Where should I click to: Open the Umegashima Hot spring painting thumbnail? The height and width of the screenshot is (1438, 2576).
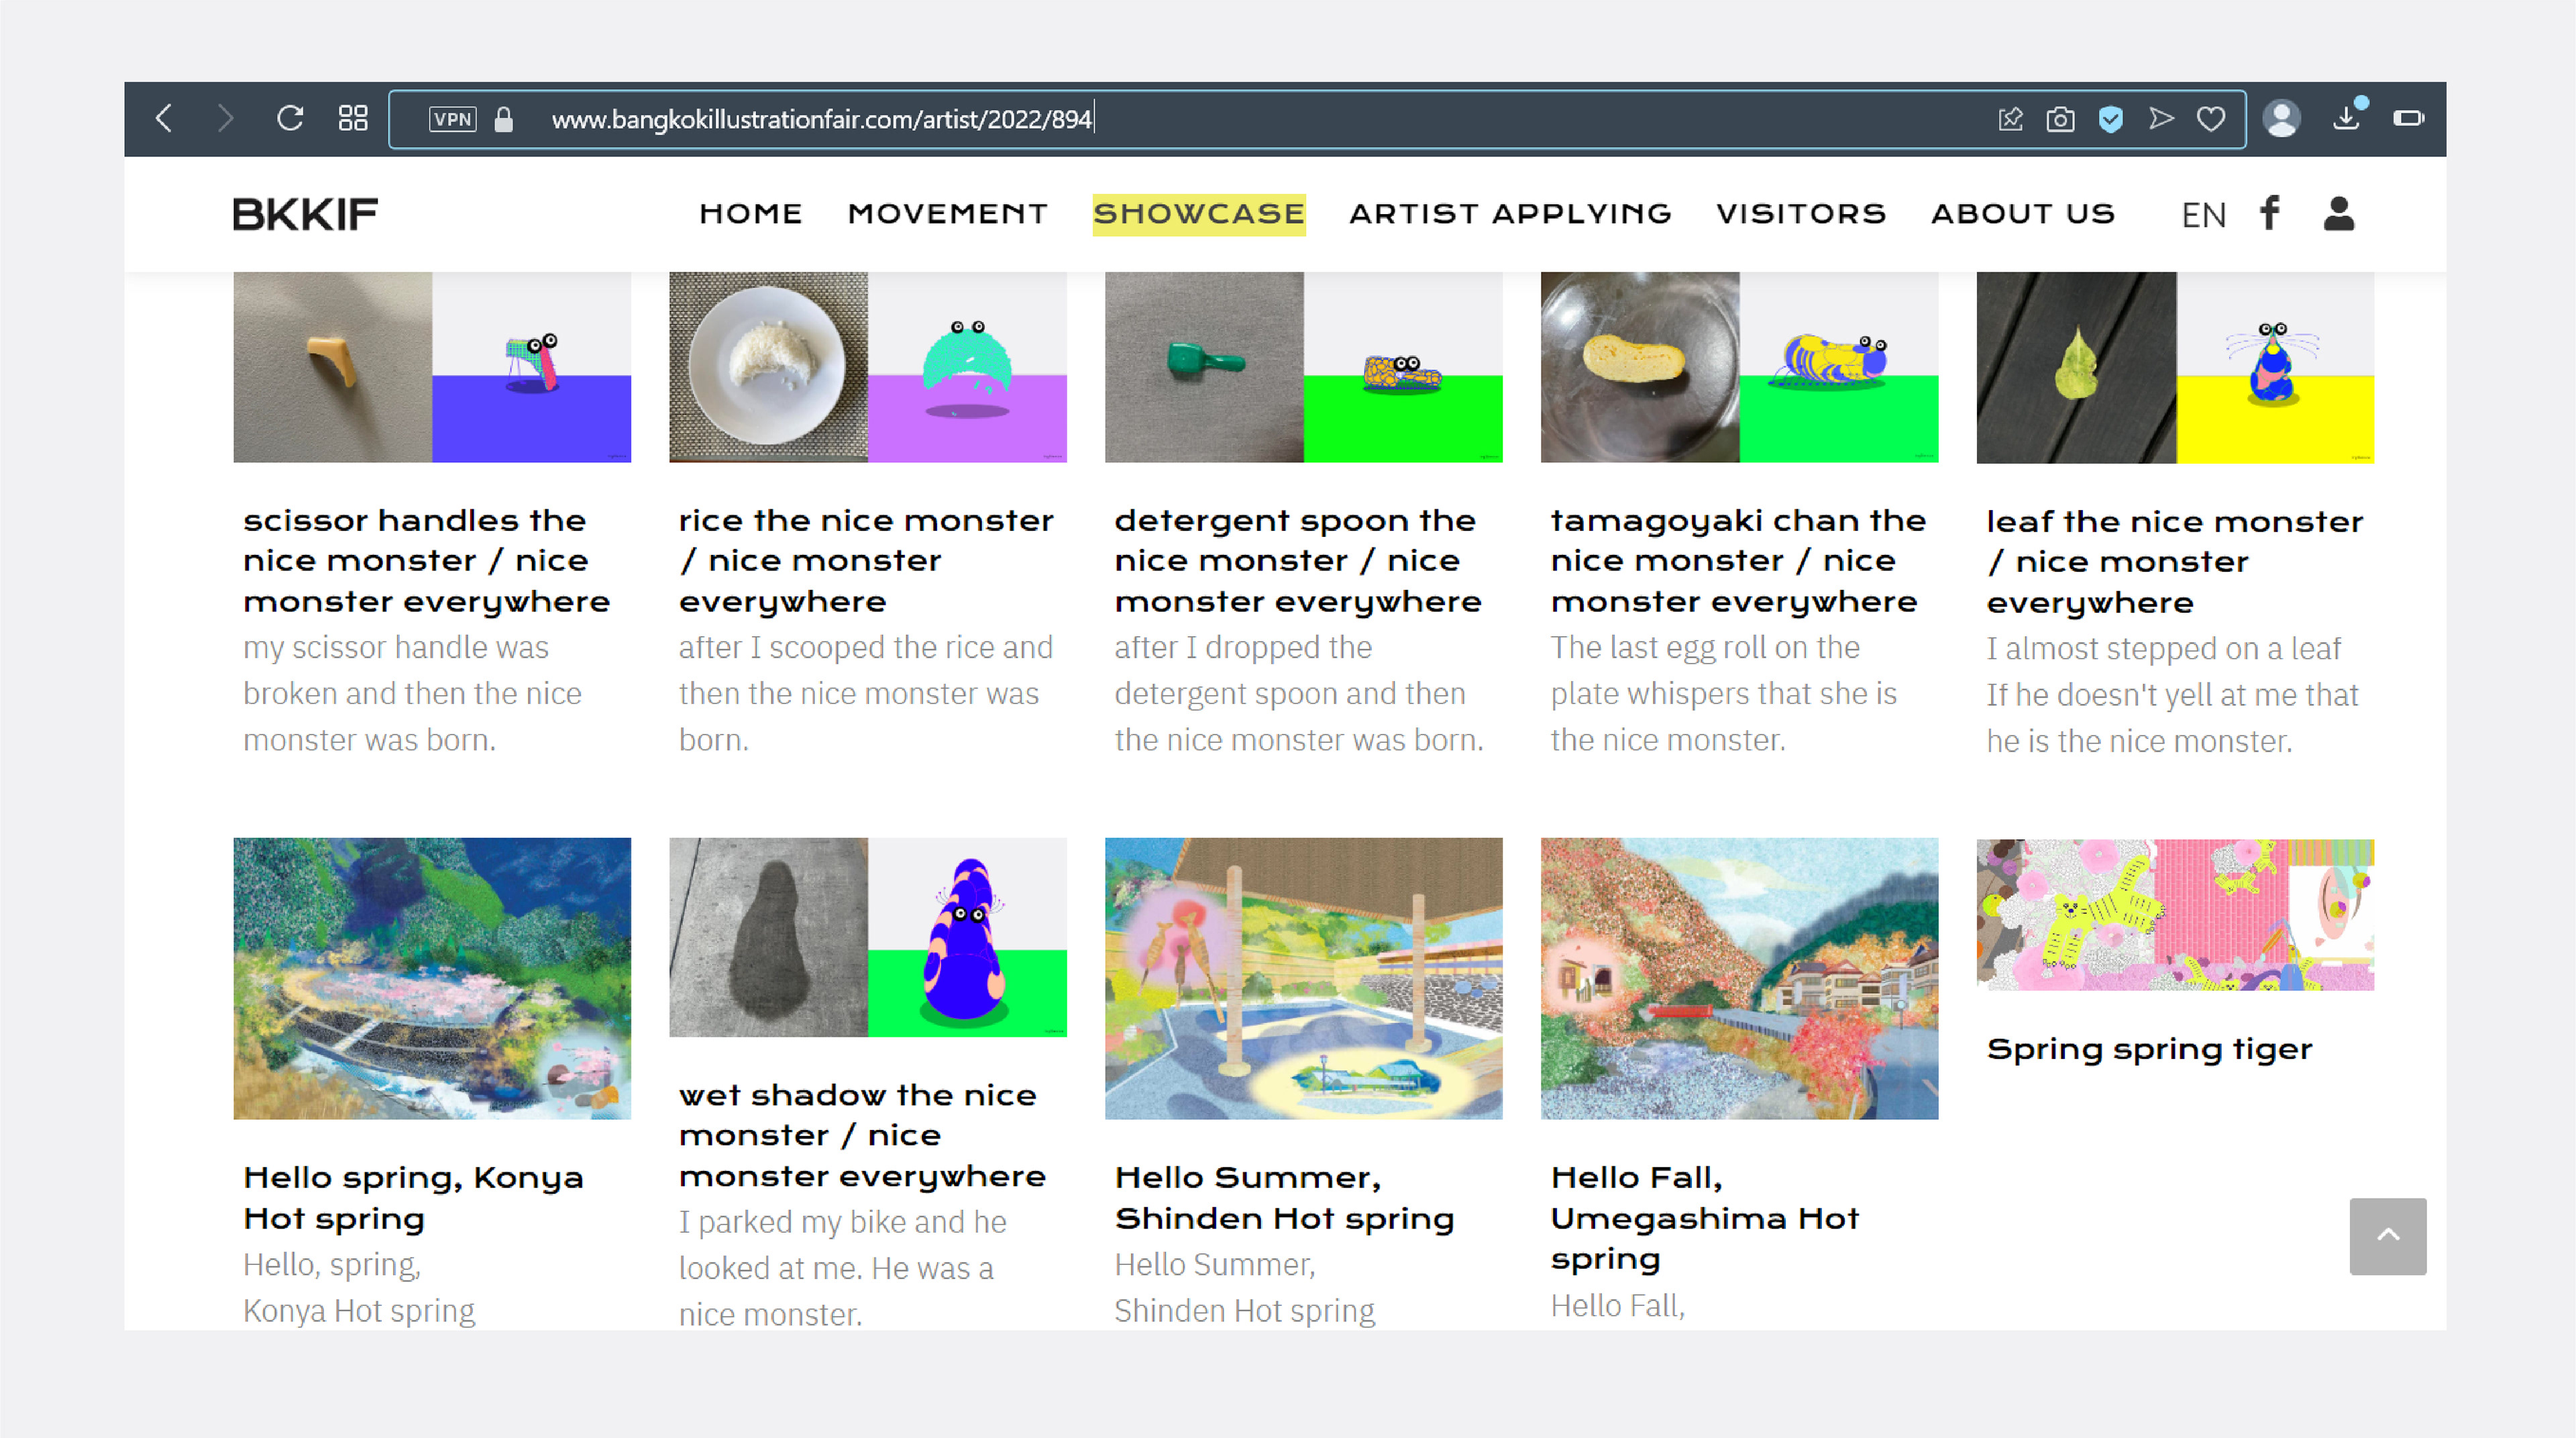pos(1739,978)
